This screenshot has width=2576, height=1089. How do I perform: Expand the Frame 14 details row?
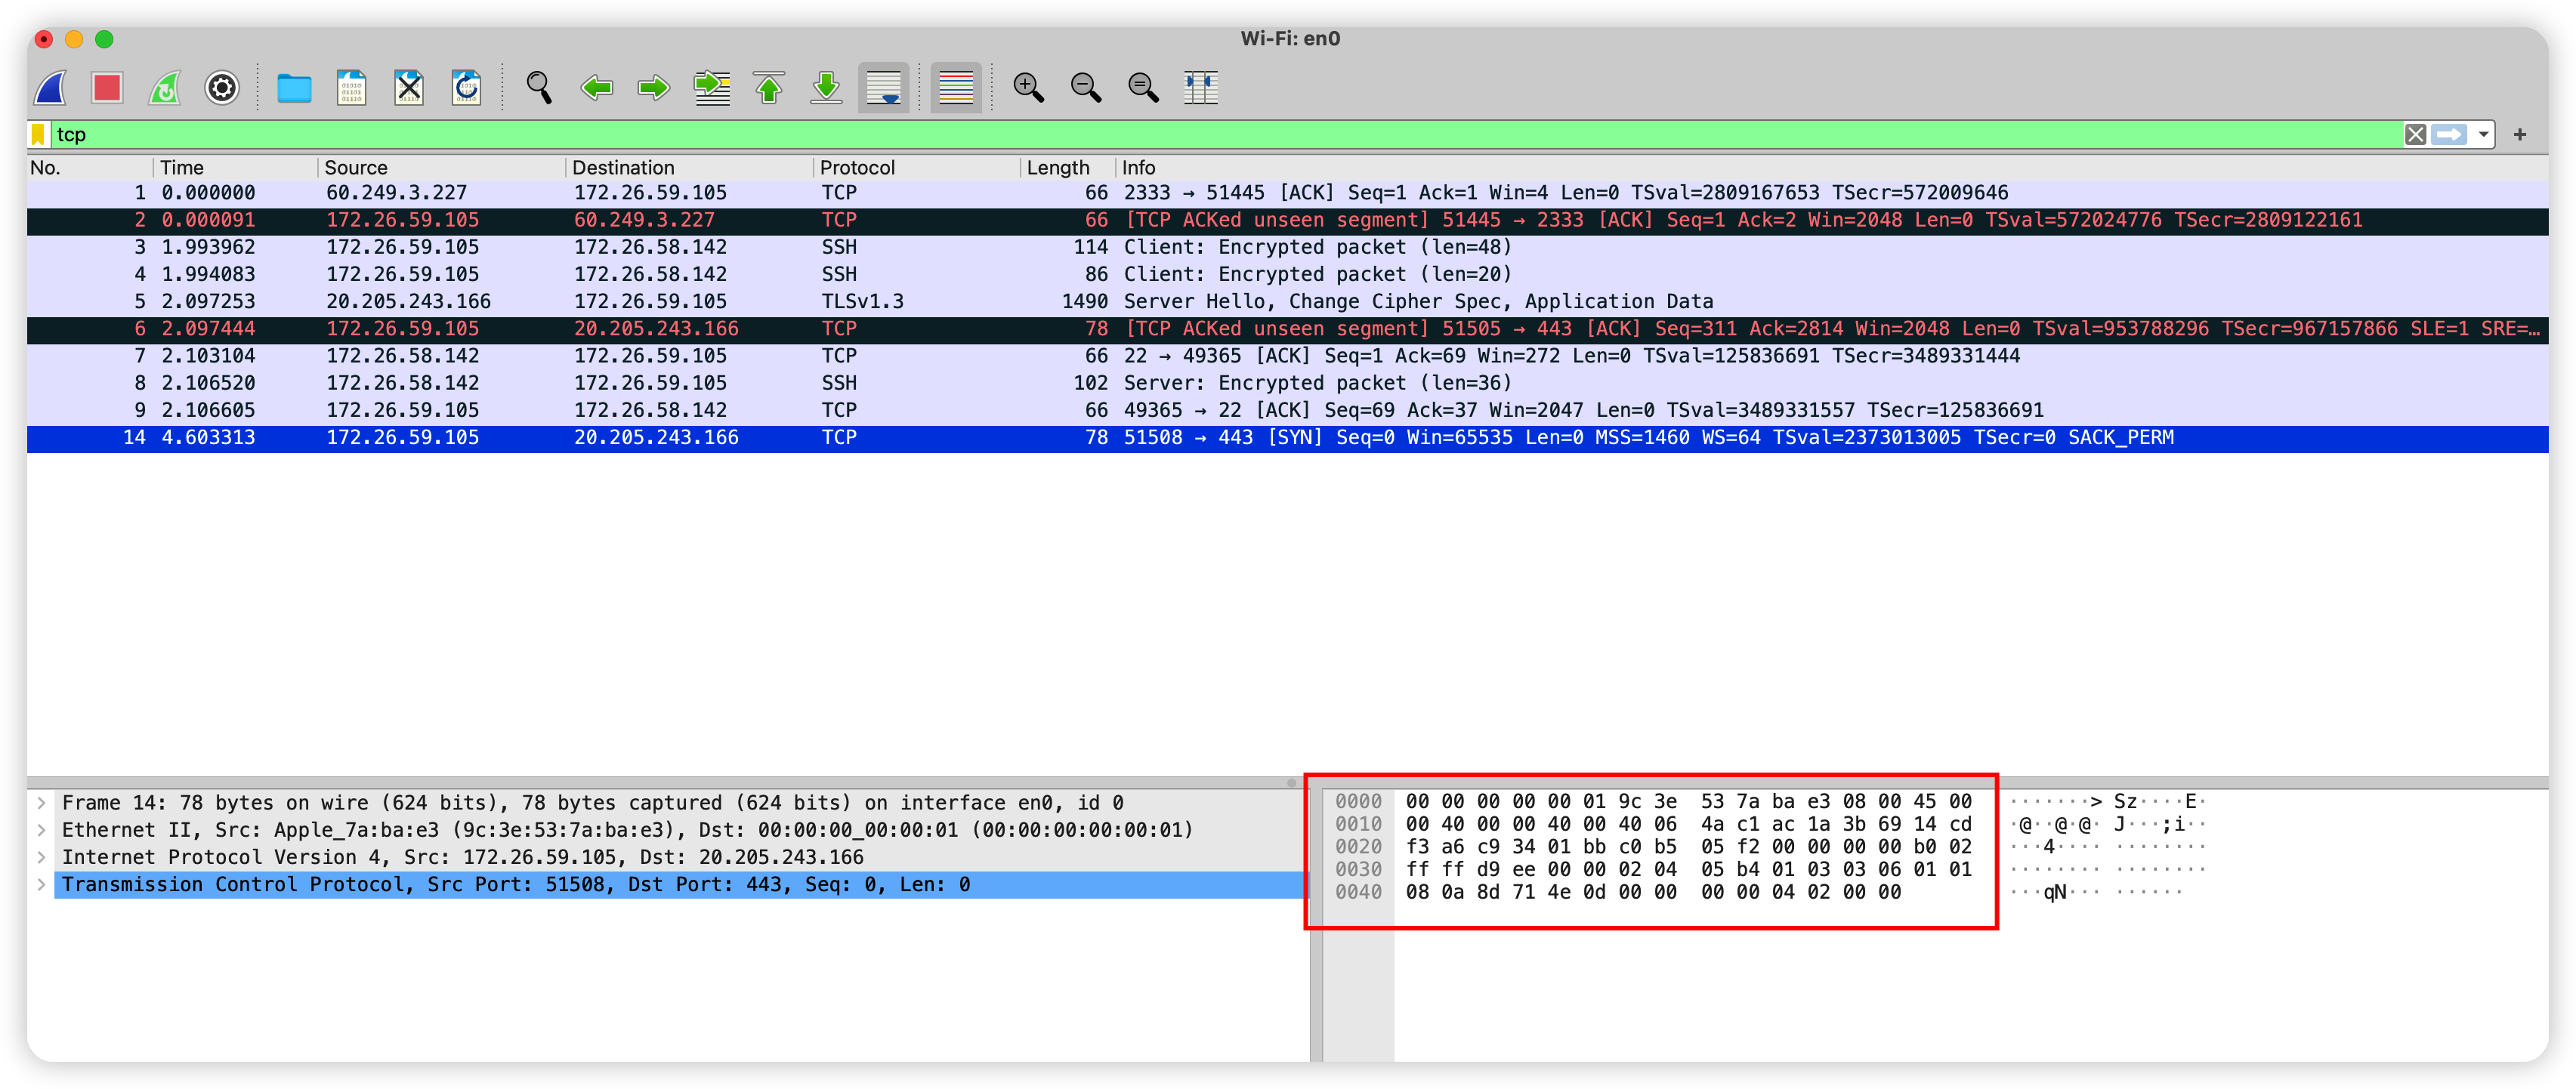pyautogui.click(x=41, y=803)
